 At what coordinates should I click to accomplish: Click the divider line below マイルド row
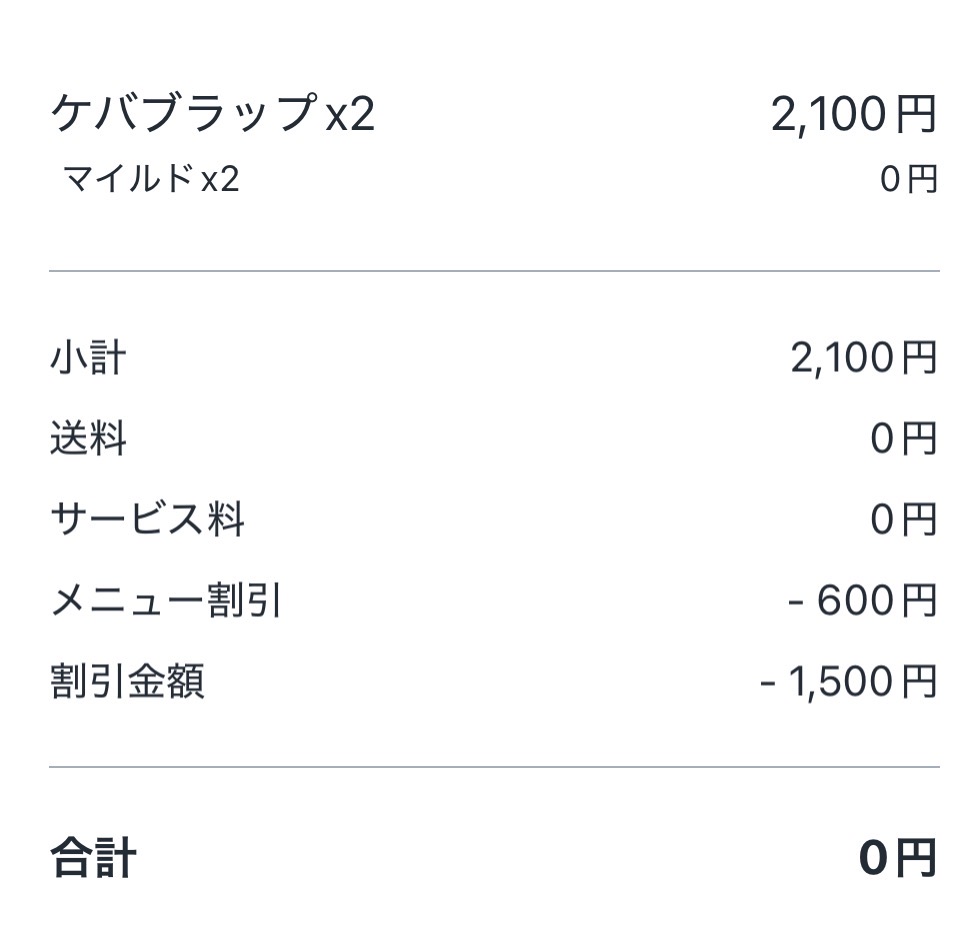point(494,271)
